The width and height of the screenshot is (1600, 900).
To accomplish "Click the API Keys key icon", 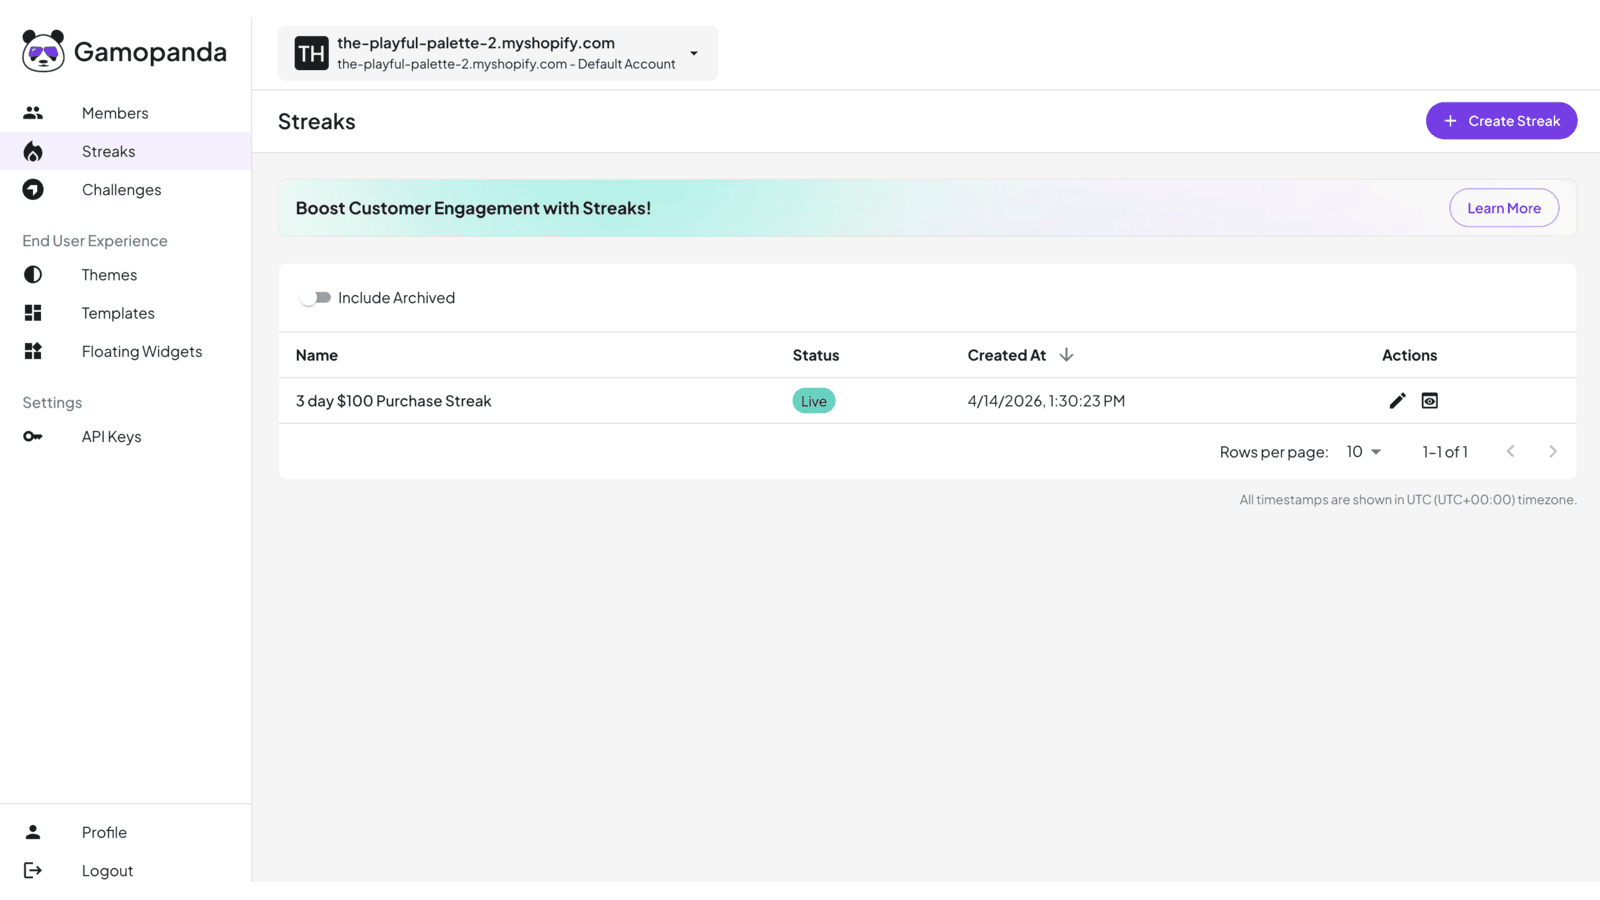I will tap(33, 436).
